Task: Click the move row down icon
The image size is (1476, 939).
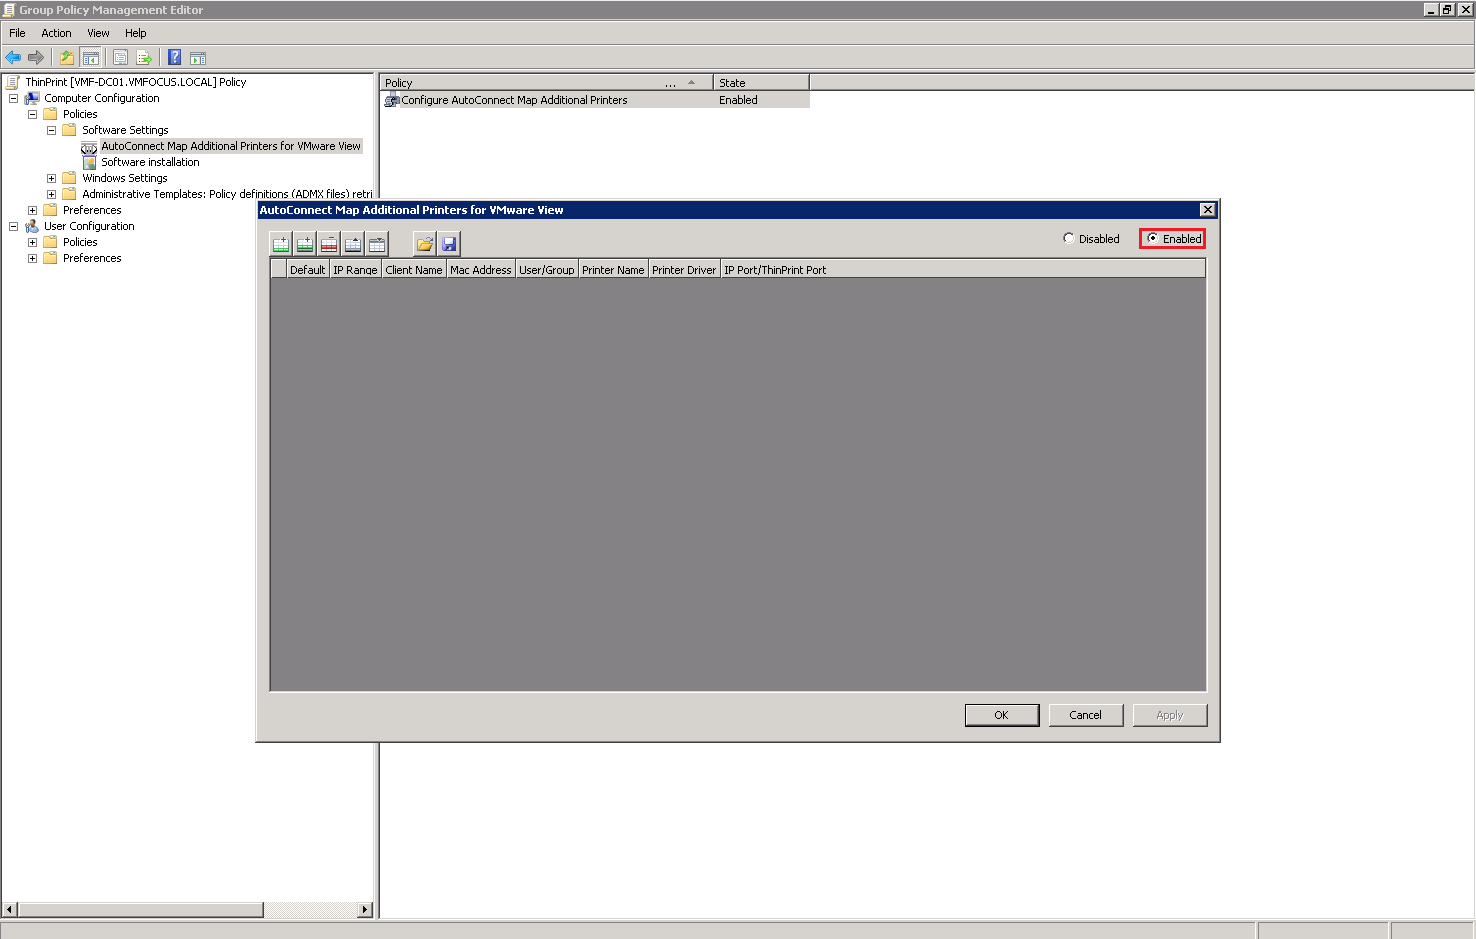Action: [377, 244]
